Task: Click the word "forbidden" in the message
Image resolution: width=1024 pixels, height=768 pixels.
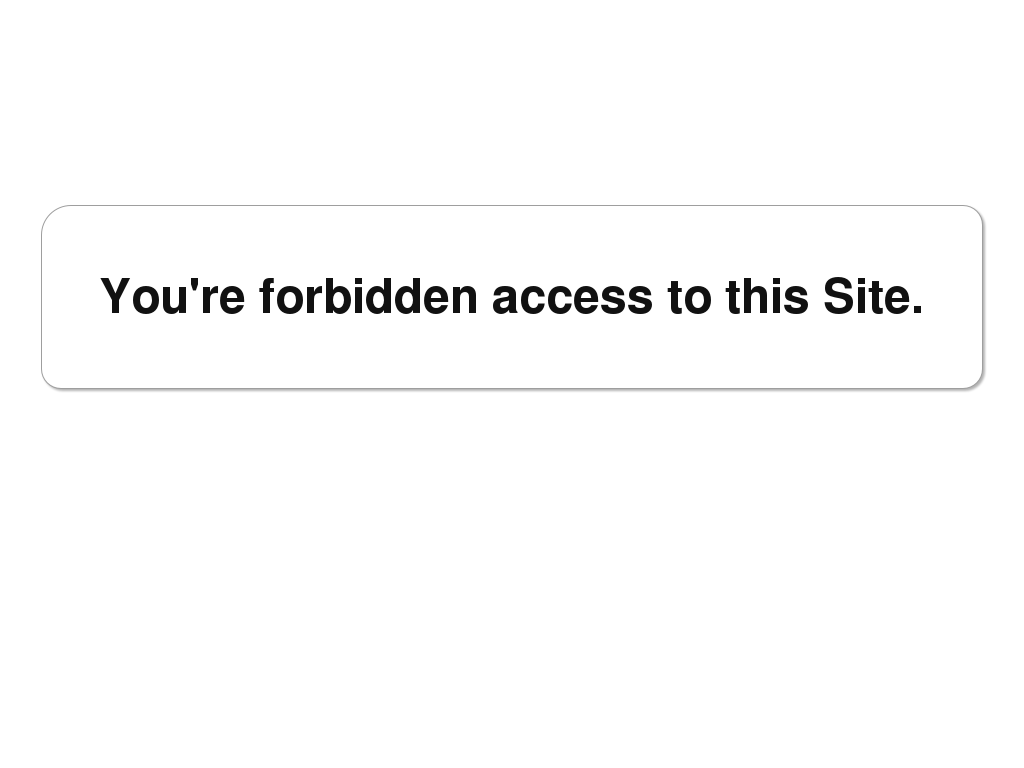Action: click(368, 297)
